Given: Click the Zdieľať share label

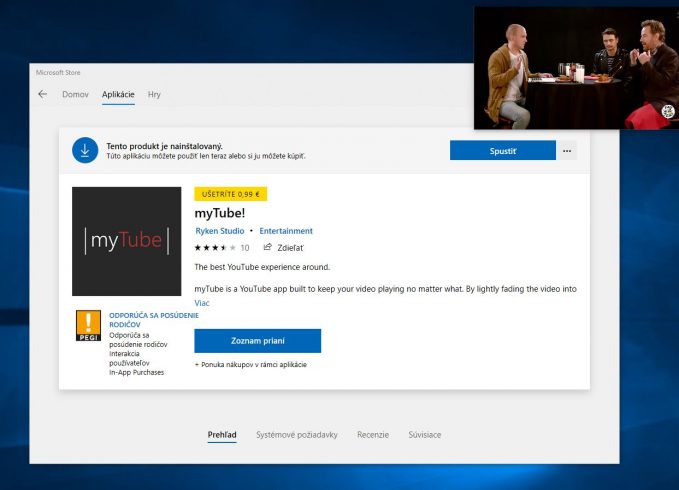Looking at the screenshot, I should [291, 248].
